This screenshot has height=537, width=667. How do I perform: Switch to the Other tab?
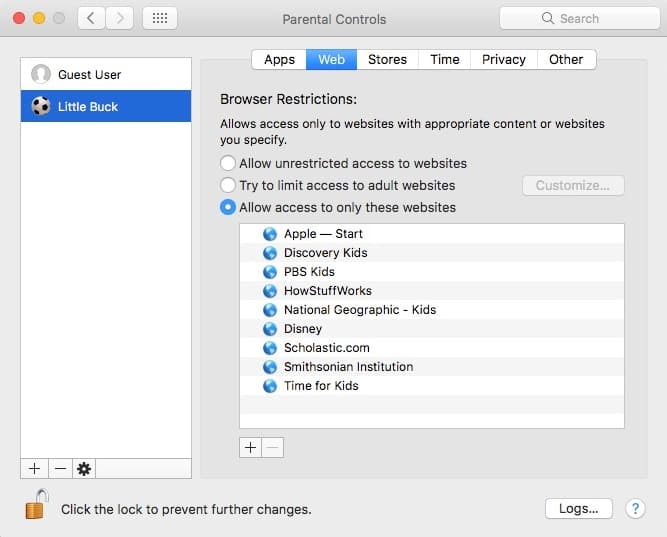(x=566, y=59)
